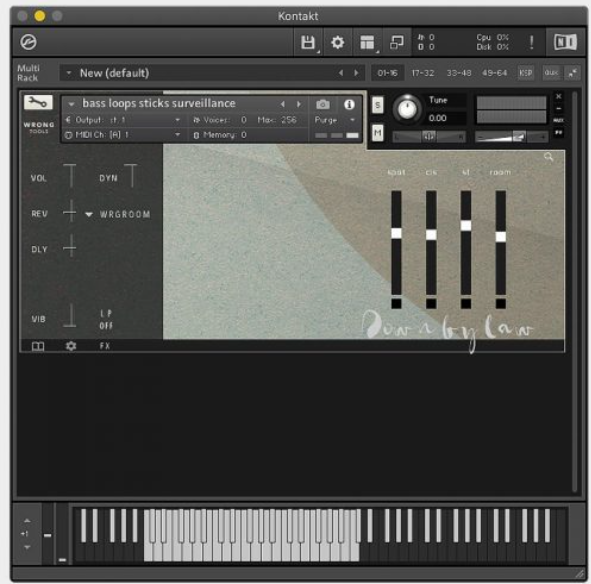The image size is (591, 584).
Task: Click the aux rack header button
Action: 551,73
